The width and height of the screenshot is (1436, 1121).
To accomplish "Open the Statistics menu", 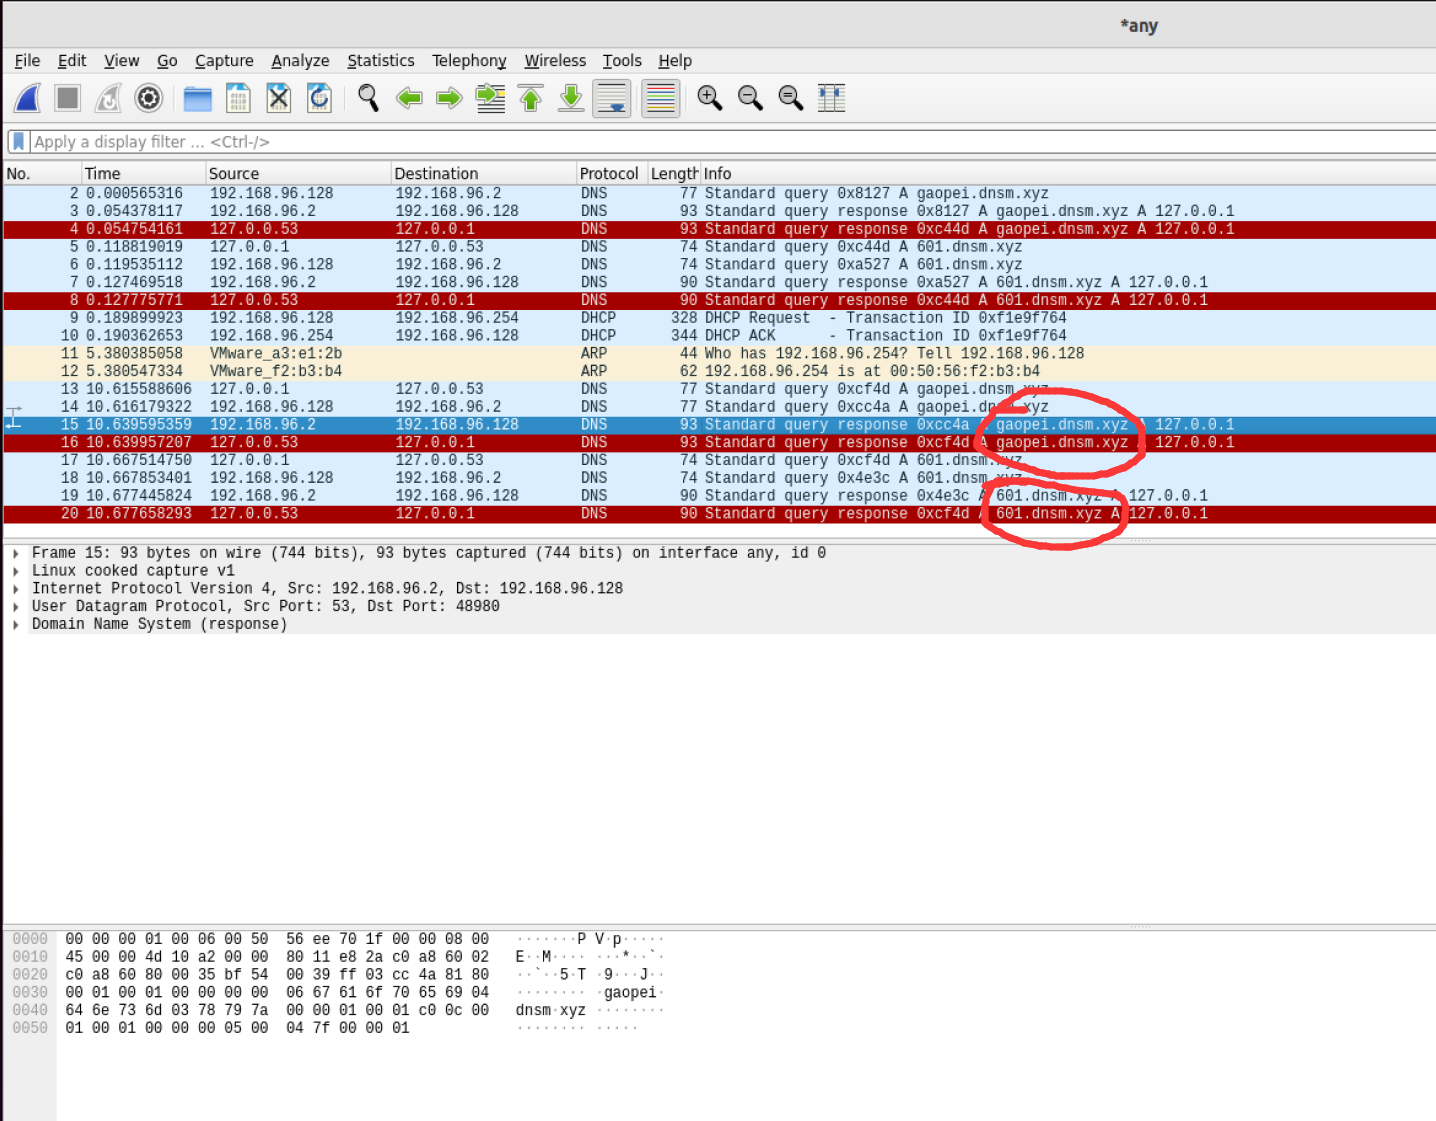I will [380, 61].
